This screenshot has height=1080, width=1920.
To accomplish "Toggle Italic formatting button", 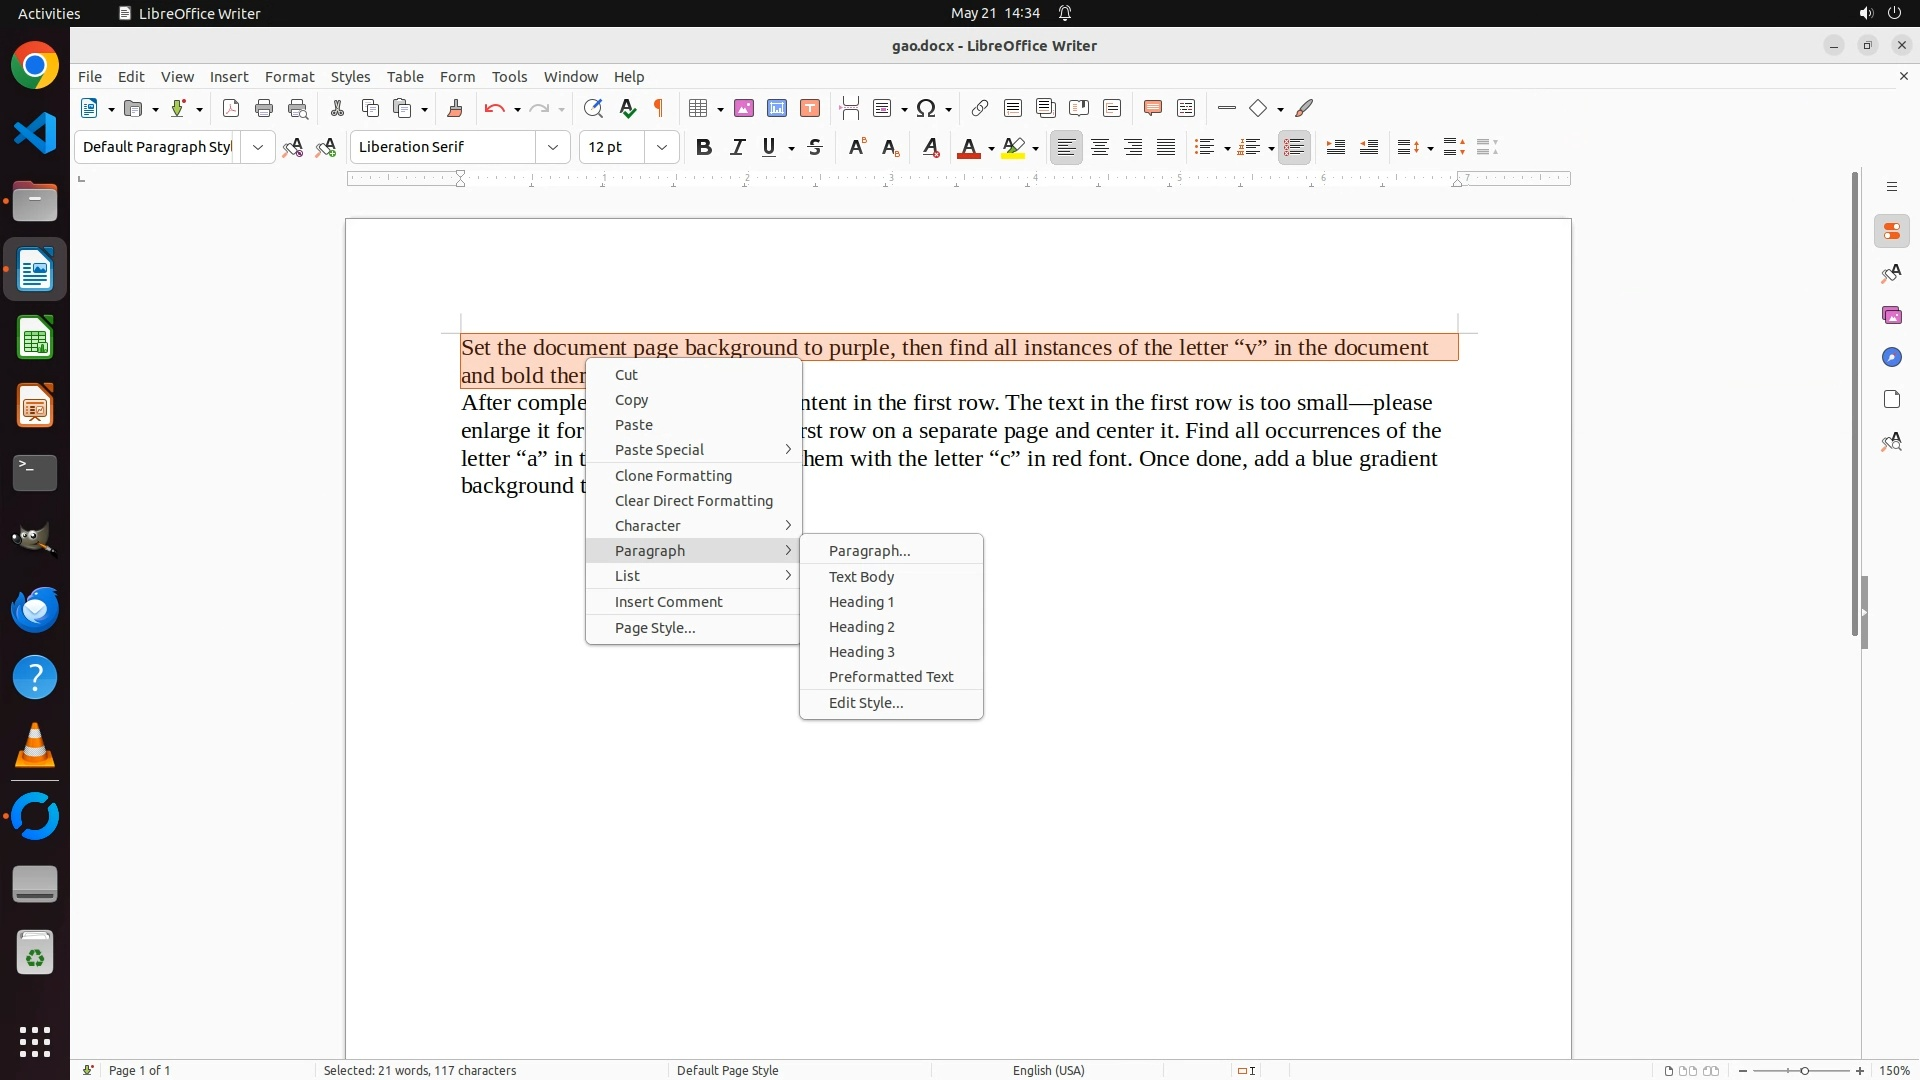I will point(737,147).
